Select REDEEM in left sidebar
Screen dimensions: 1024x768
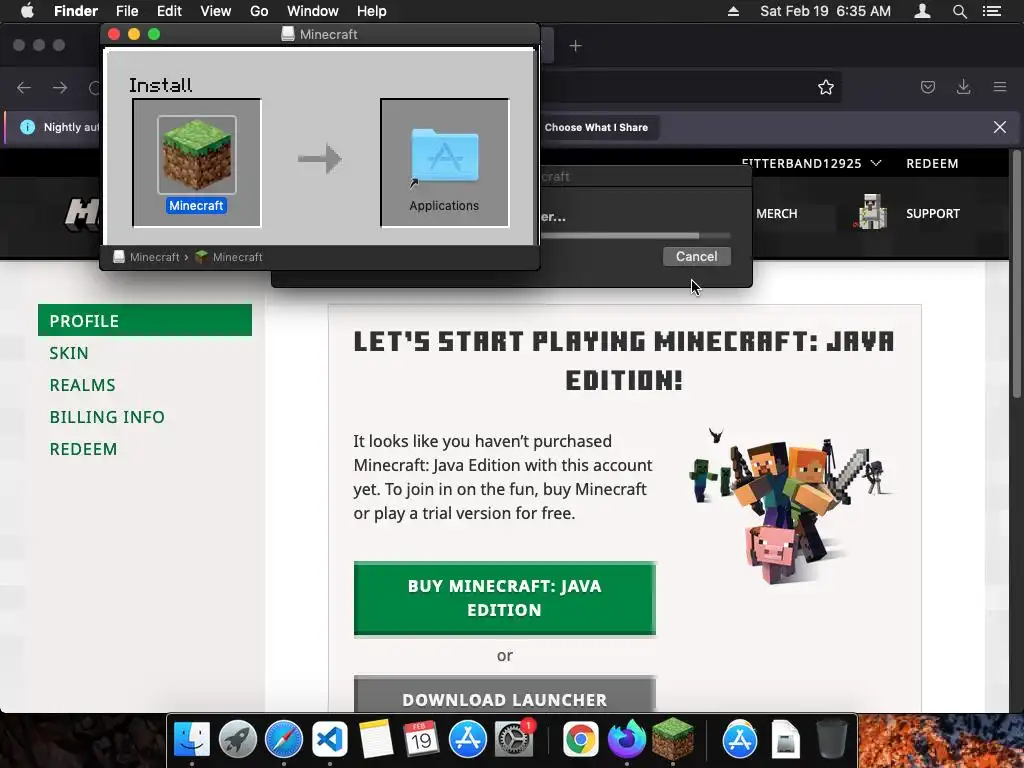83,449
